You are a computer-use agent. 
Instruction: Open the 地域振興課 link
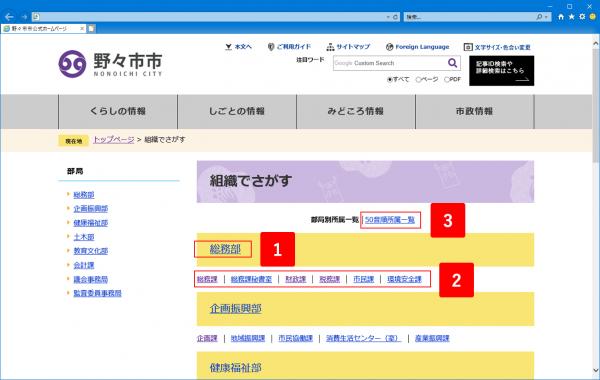coord(248,338)
